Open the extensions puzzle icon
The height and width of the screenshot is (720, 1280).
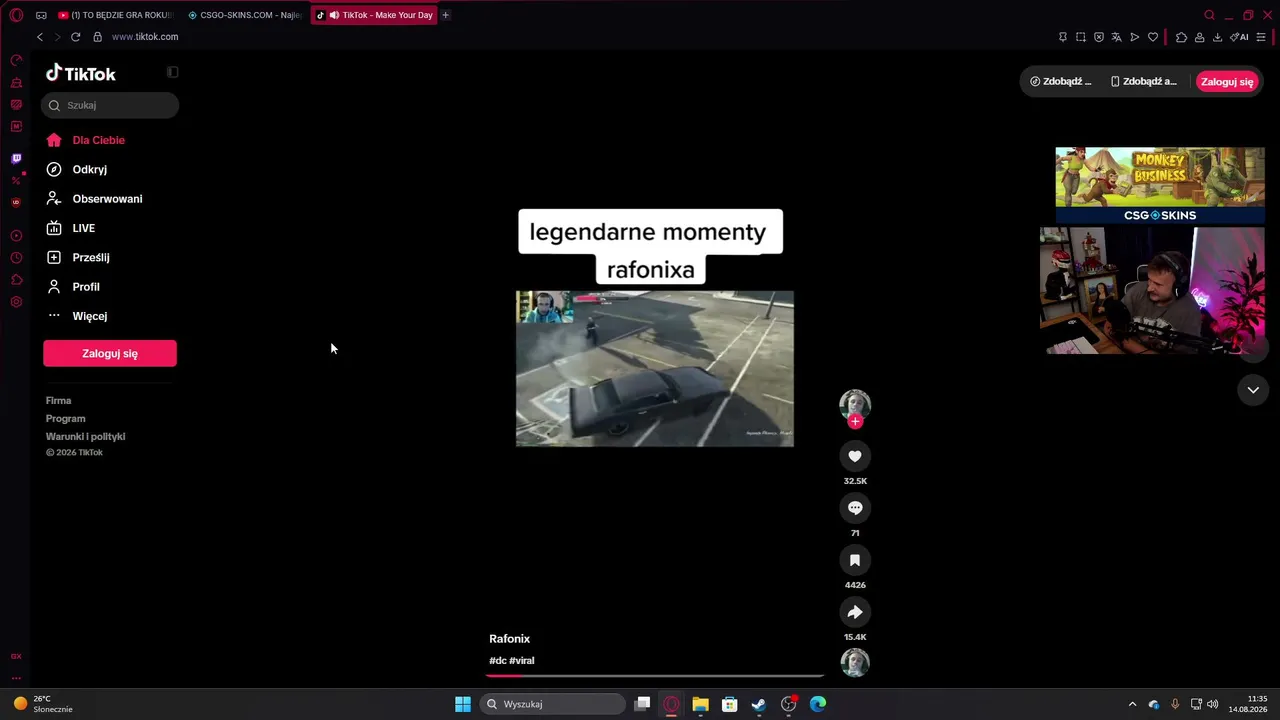pos(1181,37)
